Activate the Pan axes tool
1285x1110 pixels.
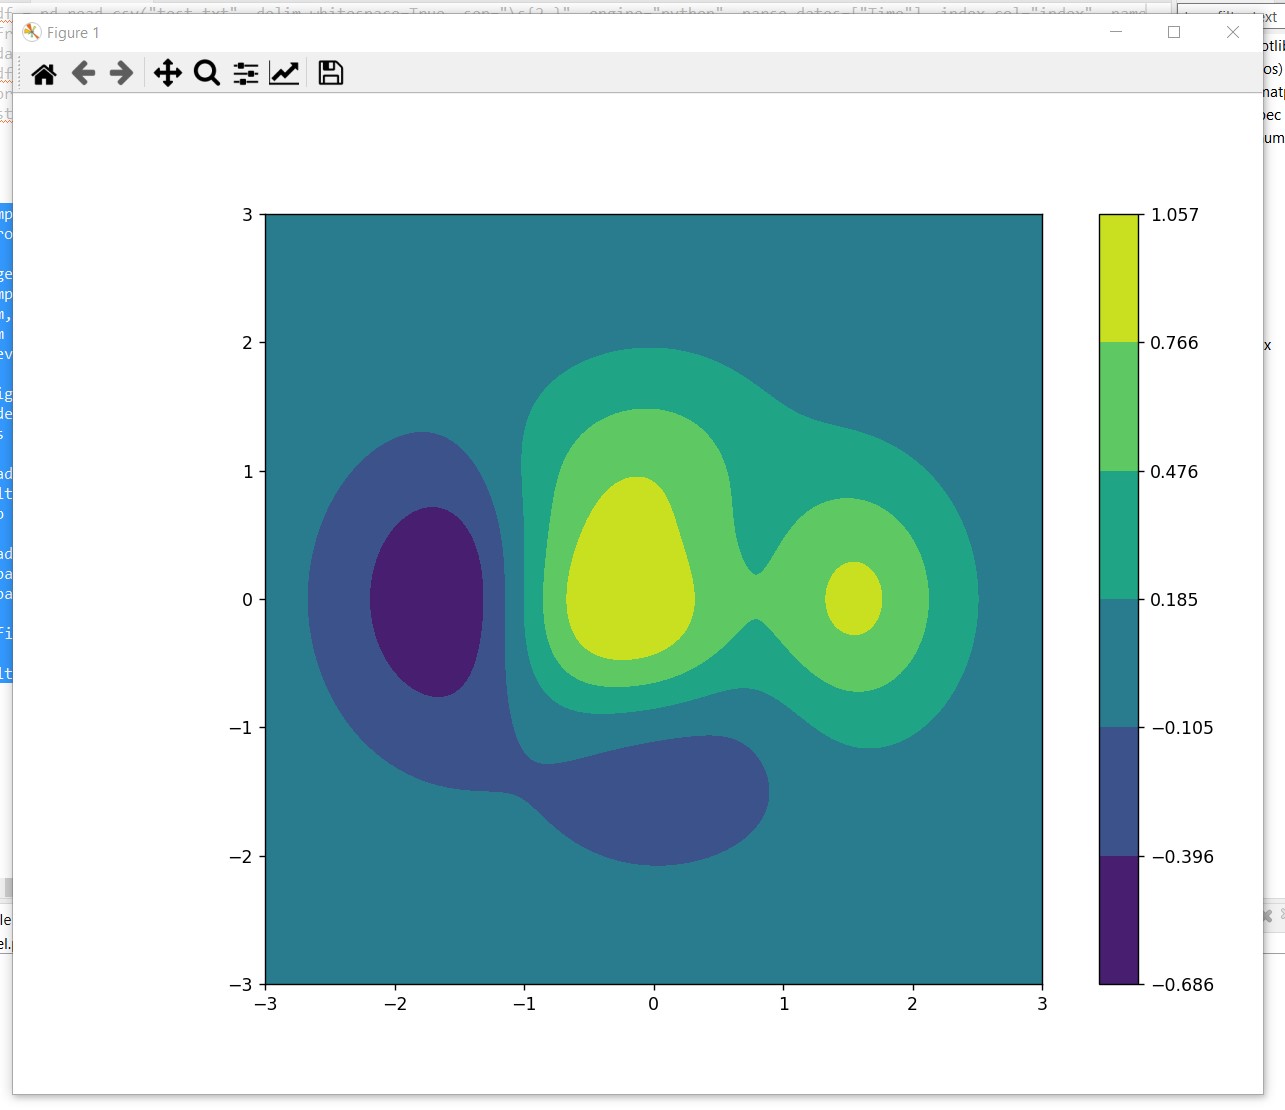tap(167, 73)
